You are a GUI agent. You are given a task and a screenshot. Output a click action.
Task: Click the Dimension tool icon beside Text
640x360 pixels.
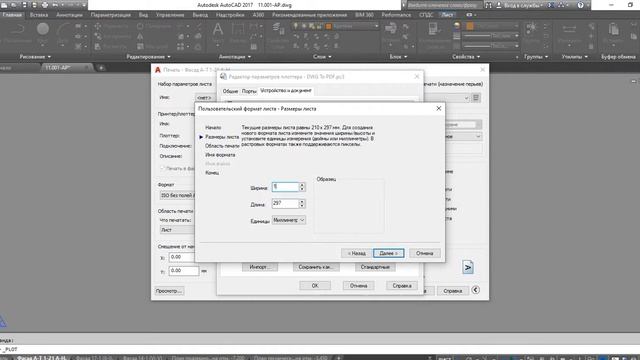(238, 30)
